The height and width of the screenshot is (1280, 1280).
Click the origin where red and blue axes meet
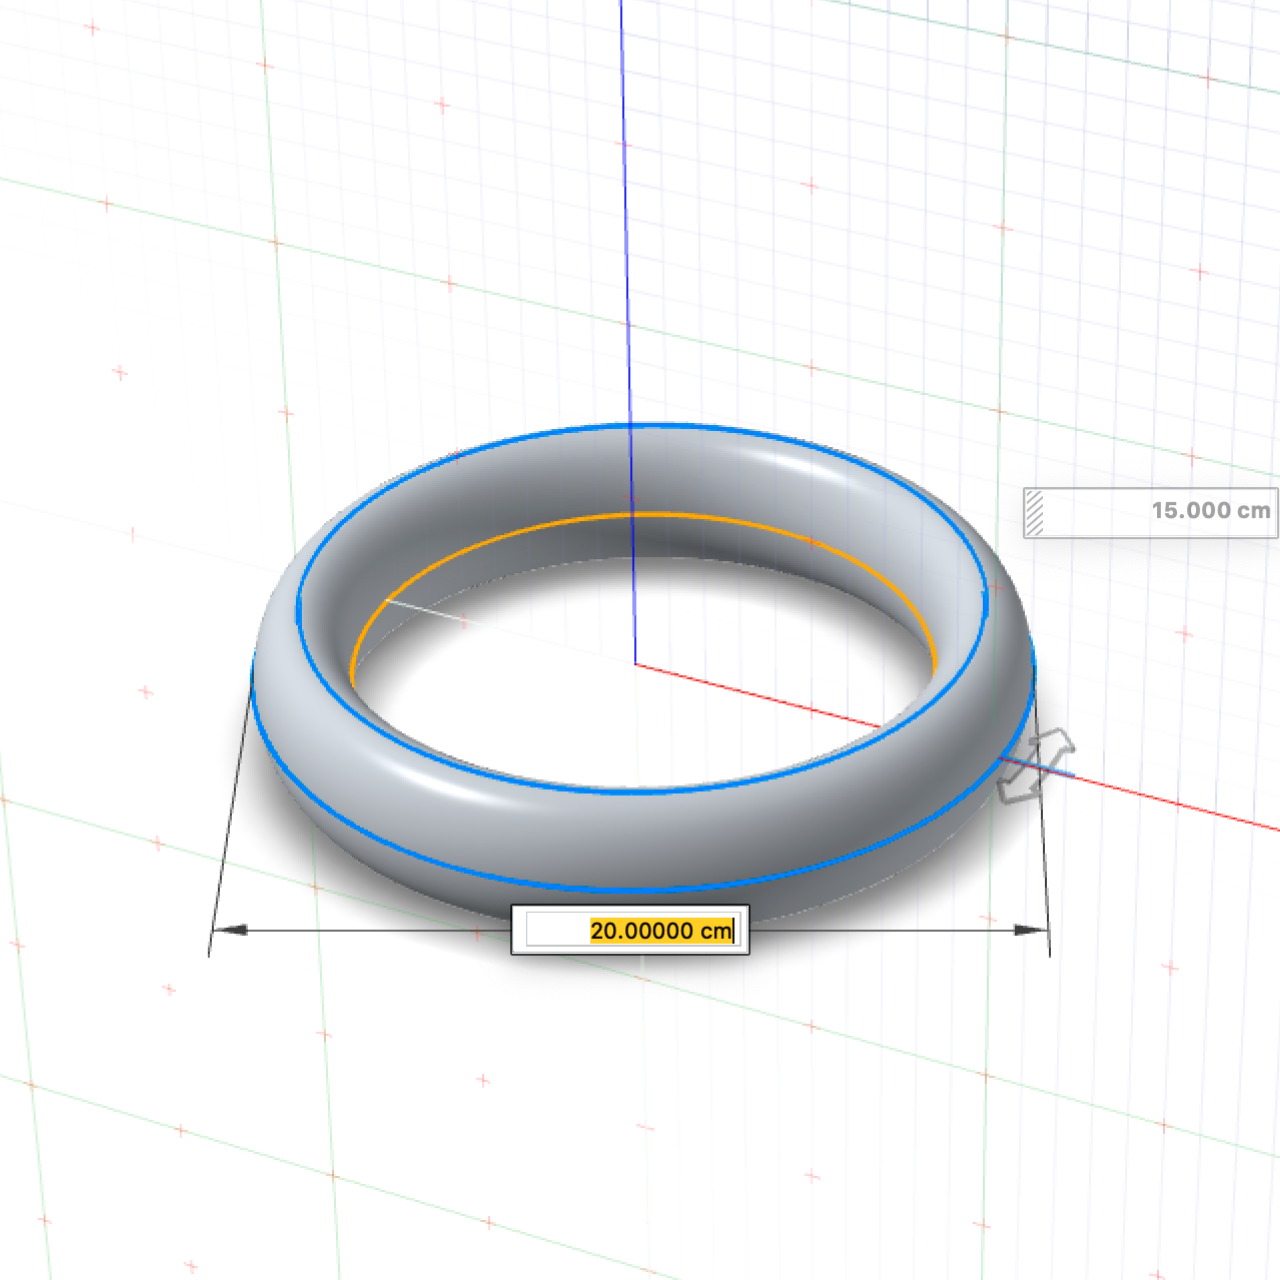coord(635,663)
